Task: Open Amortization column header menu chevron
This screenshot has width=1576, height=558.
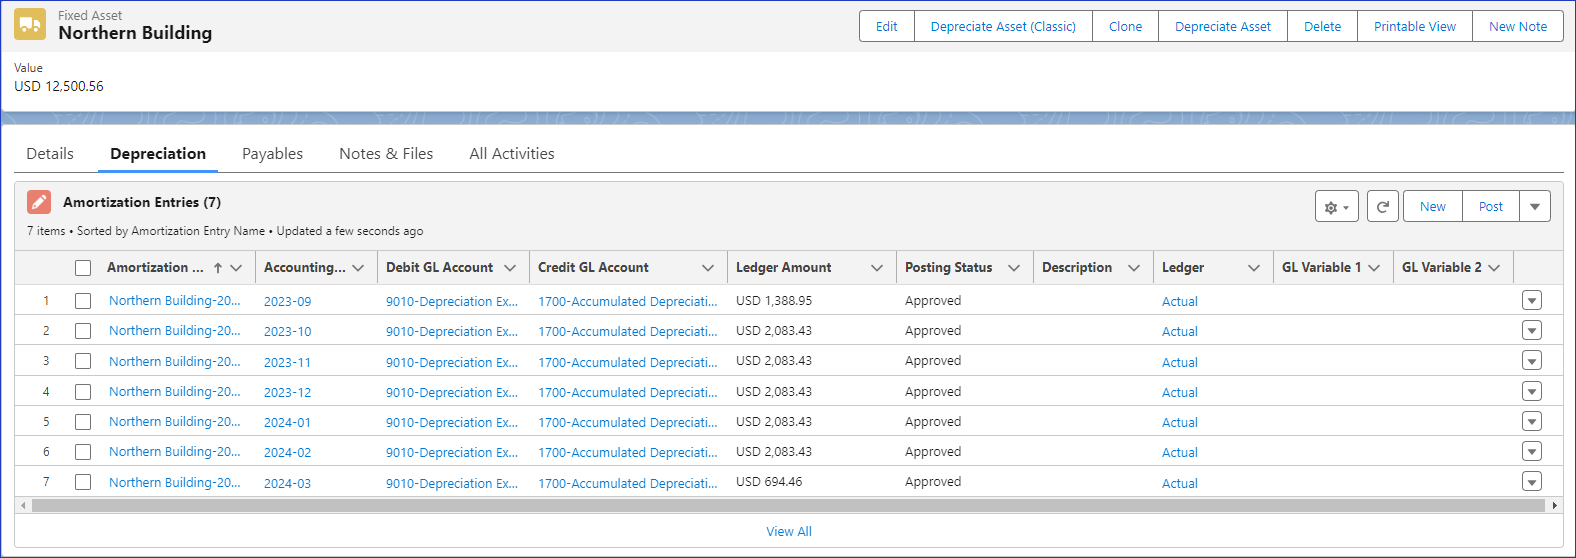Action: pyautogui.click(x=236, y=268)
